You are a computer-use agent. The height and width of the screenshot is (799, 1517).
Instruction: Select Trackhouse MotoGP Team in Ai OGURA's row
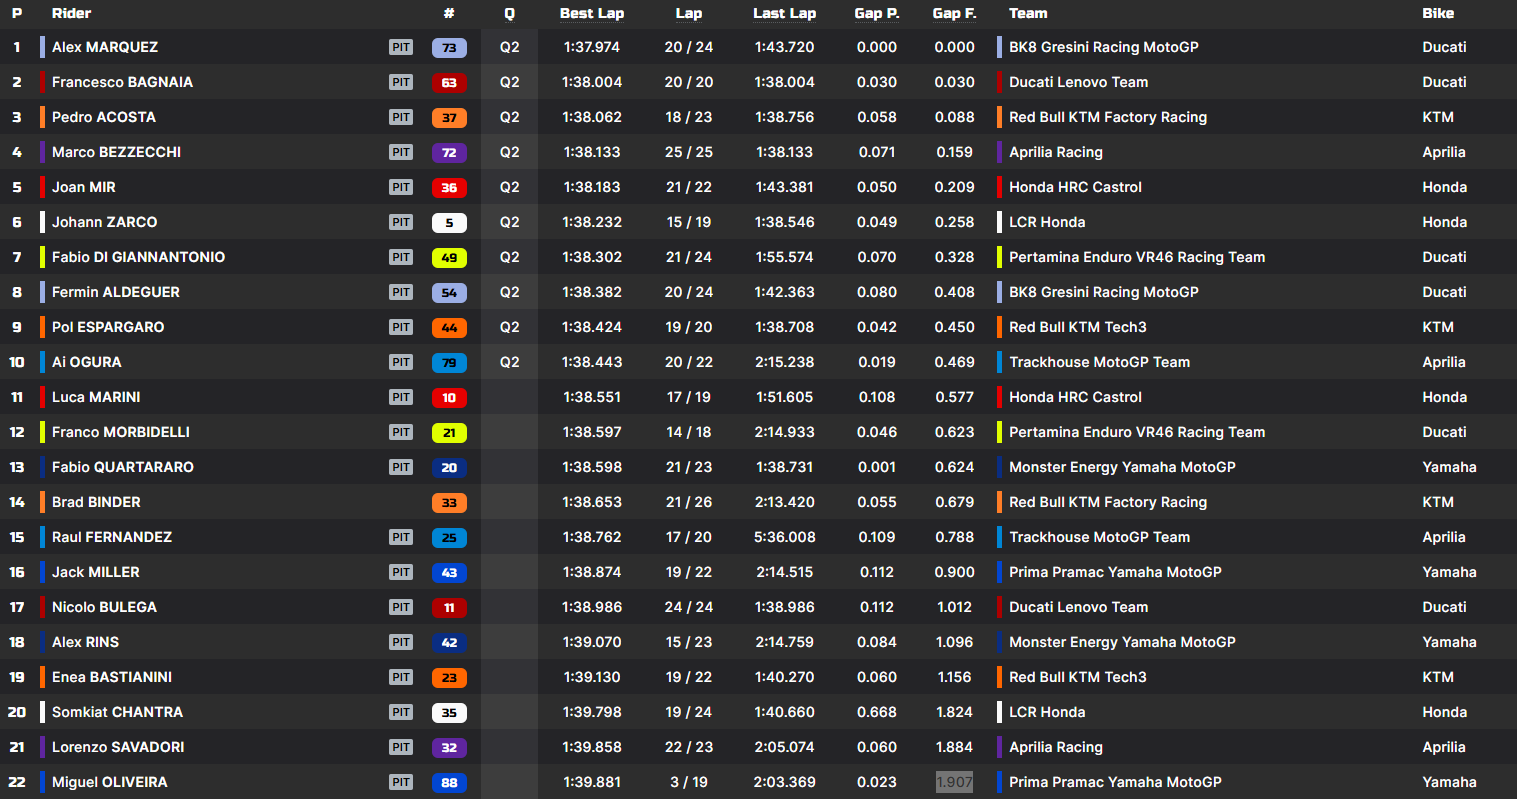(1099, 362)
